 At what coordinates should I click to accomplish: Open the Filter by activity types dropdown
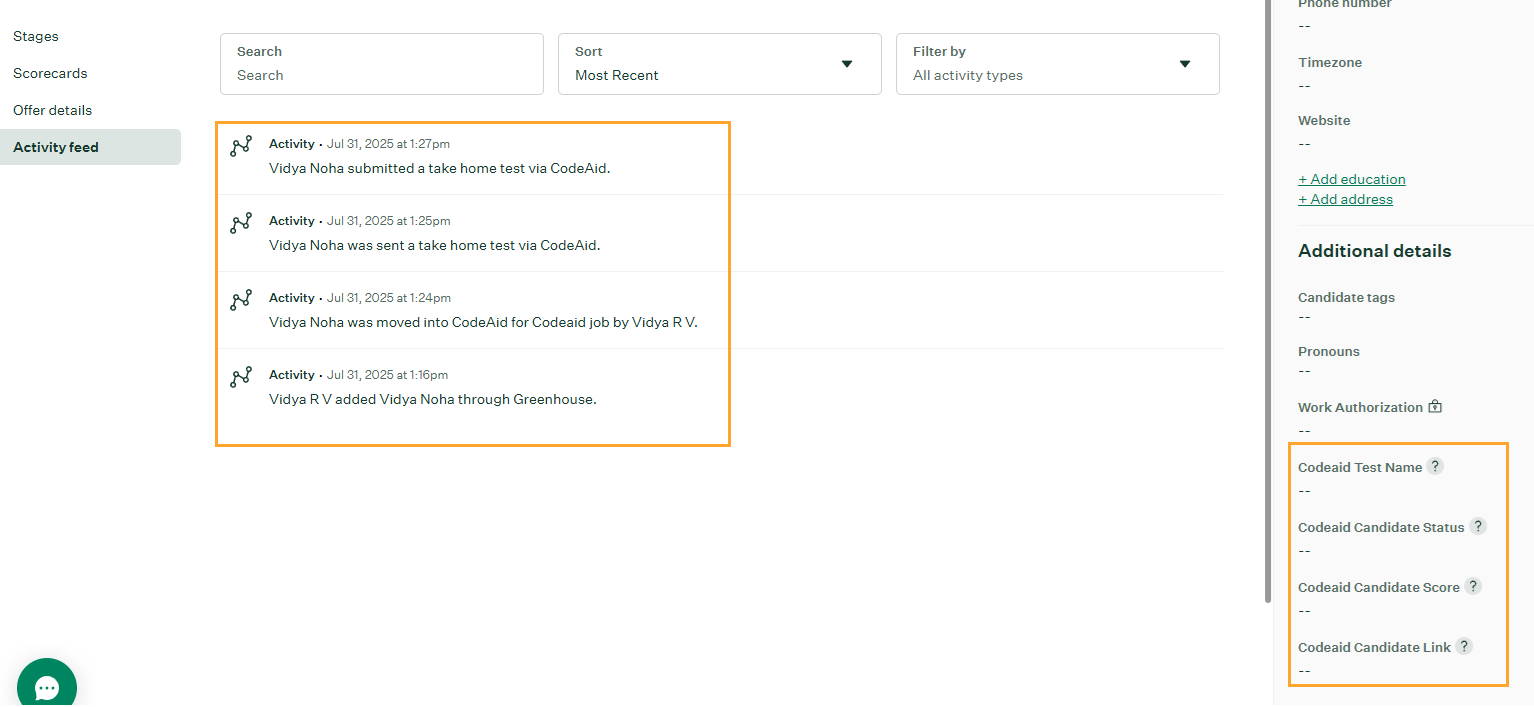[1058, 64]
